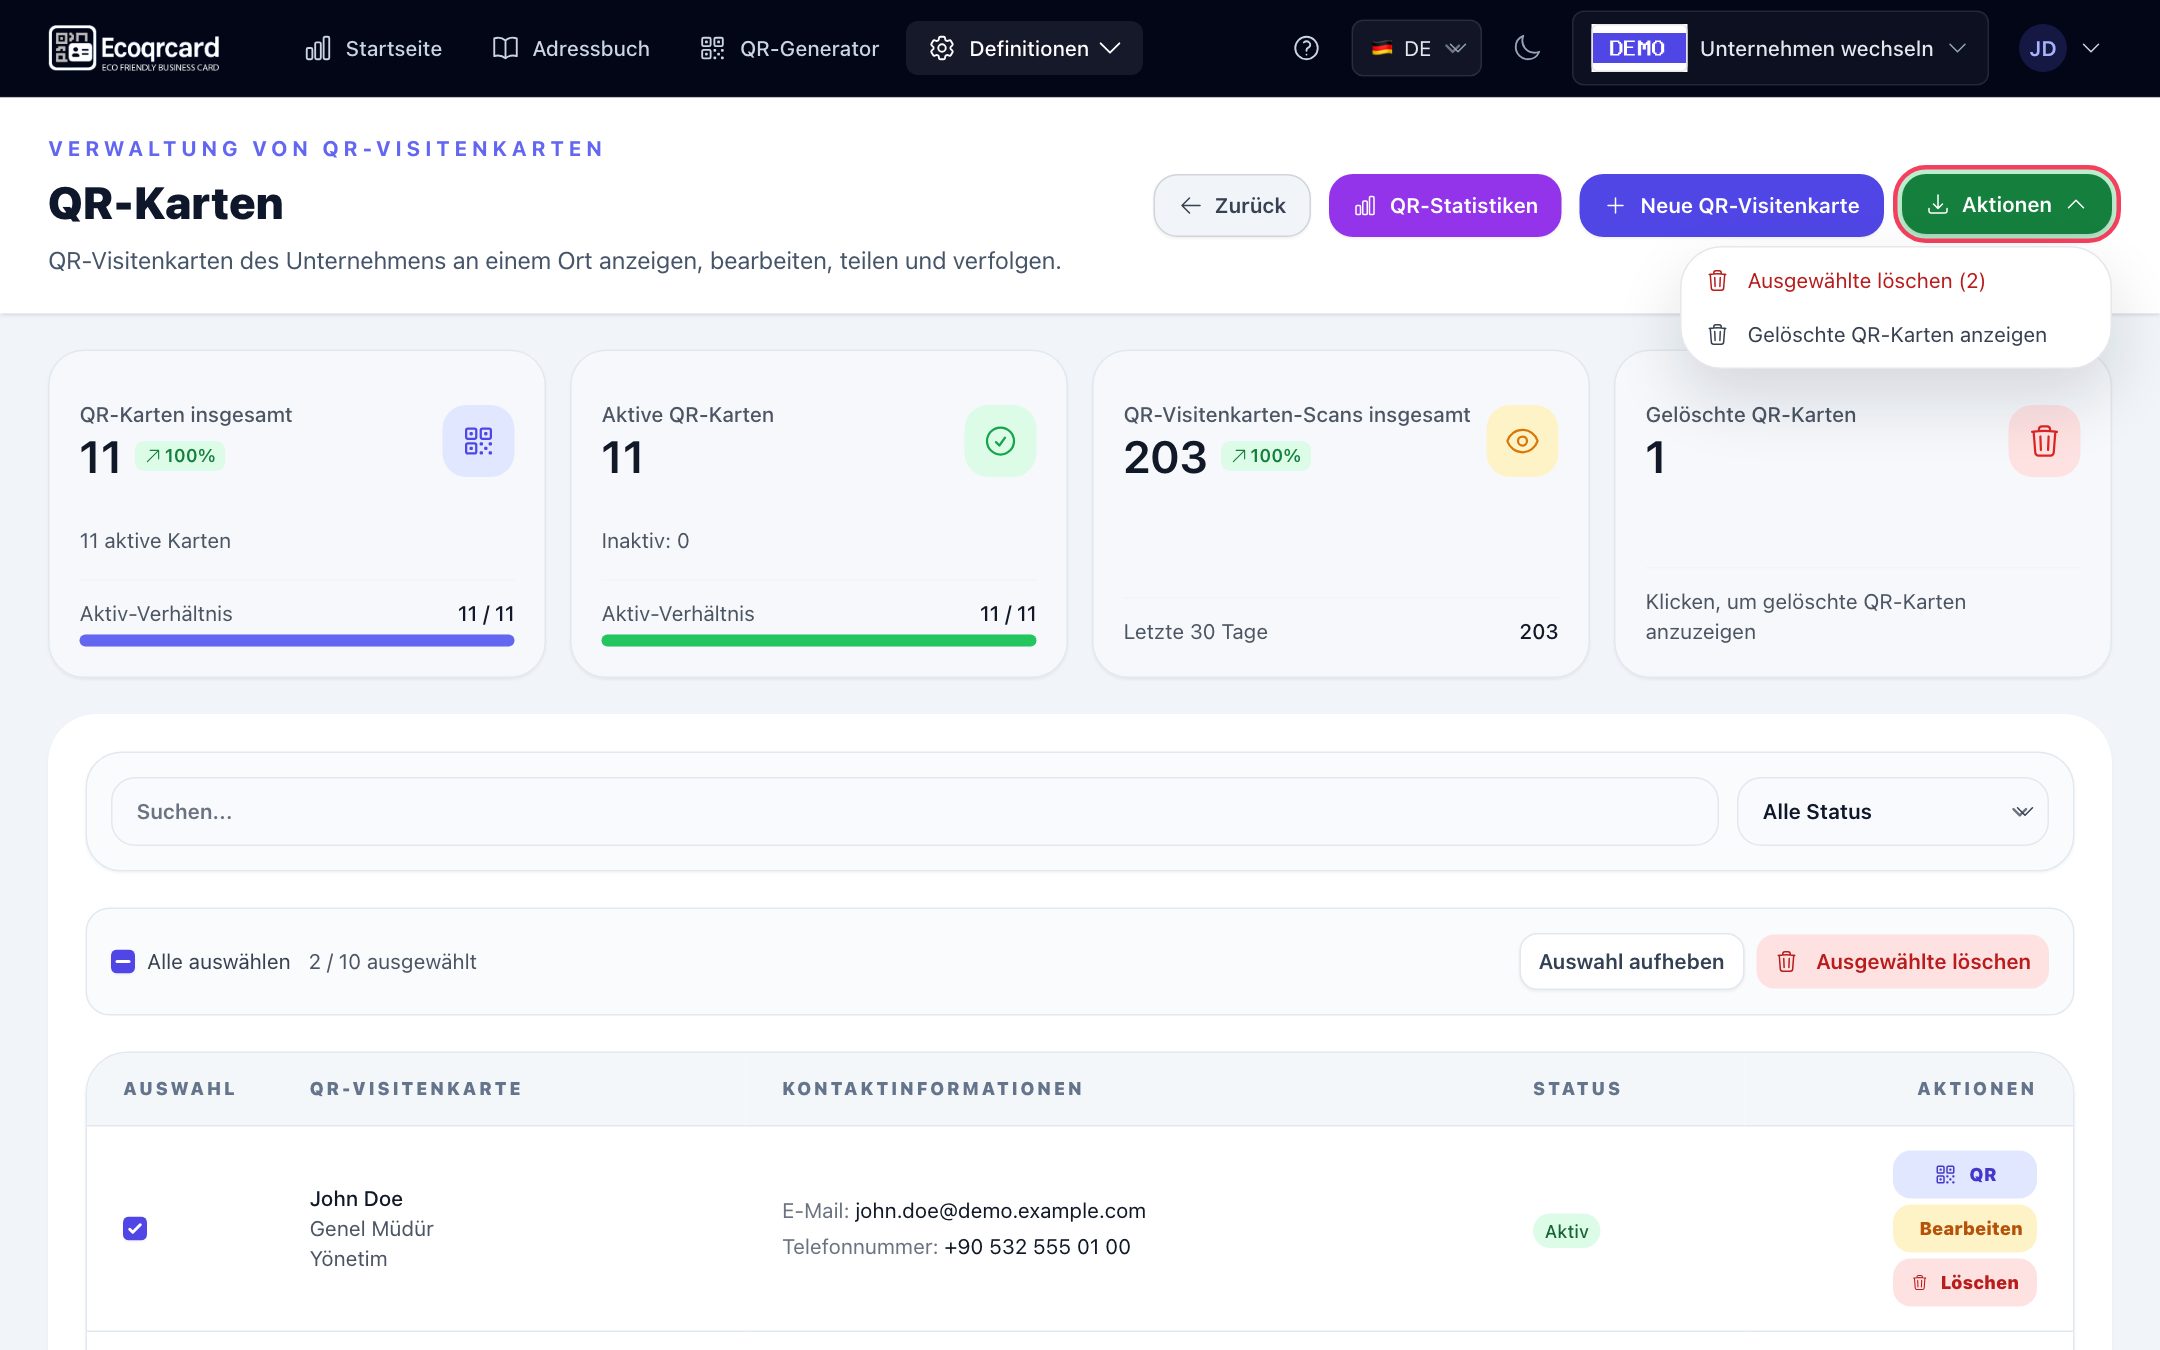Open Unternehmen wechseln dropdown
The width and height of the screenshot is (2160, 1350).
coord(1780,48)
